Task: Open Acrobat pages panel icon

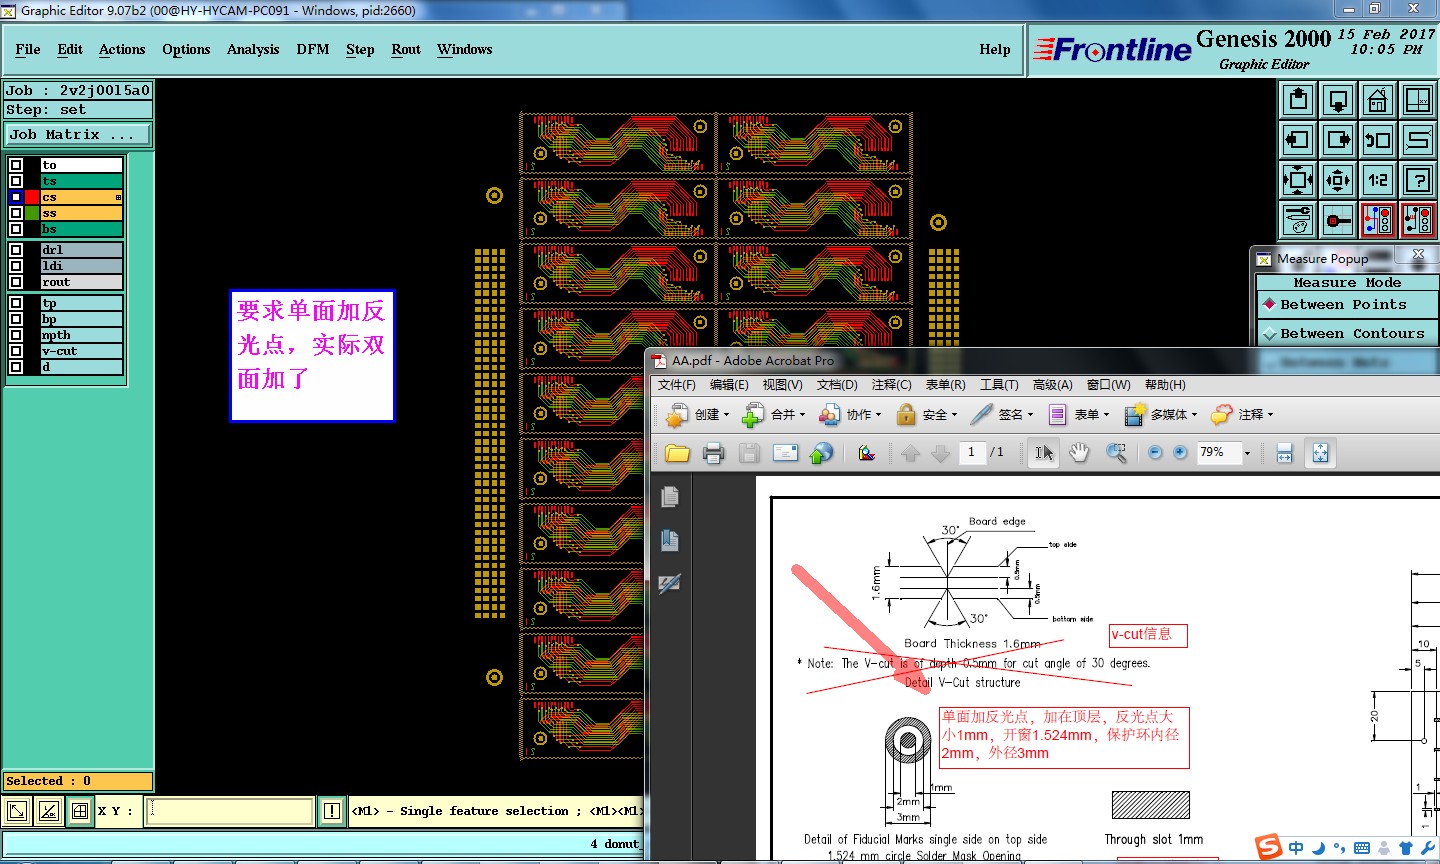Action: point(670,496)
